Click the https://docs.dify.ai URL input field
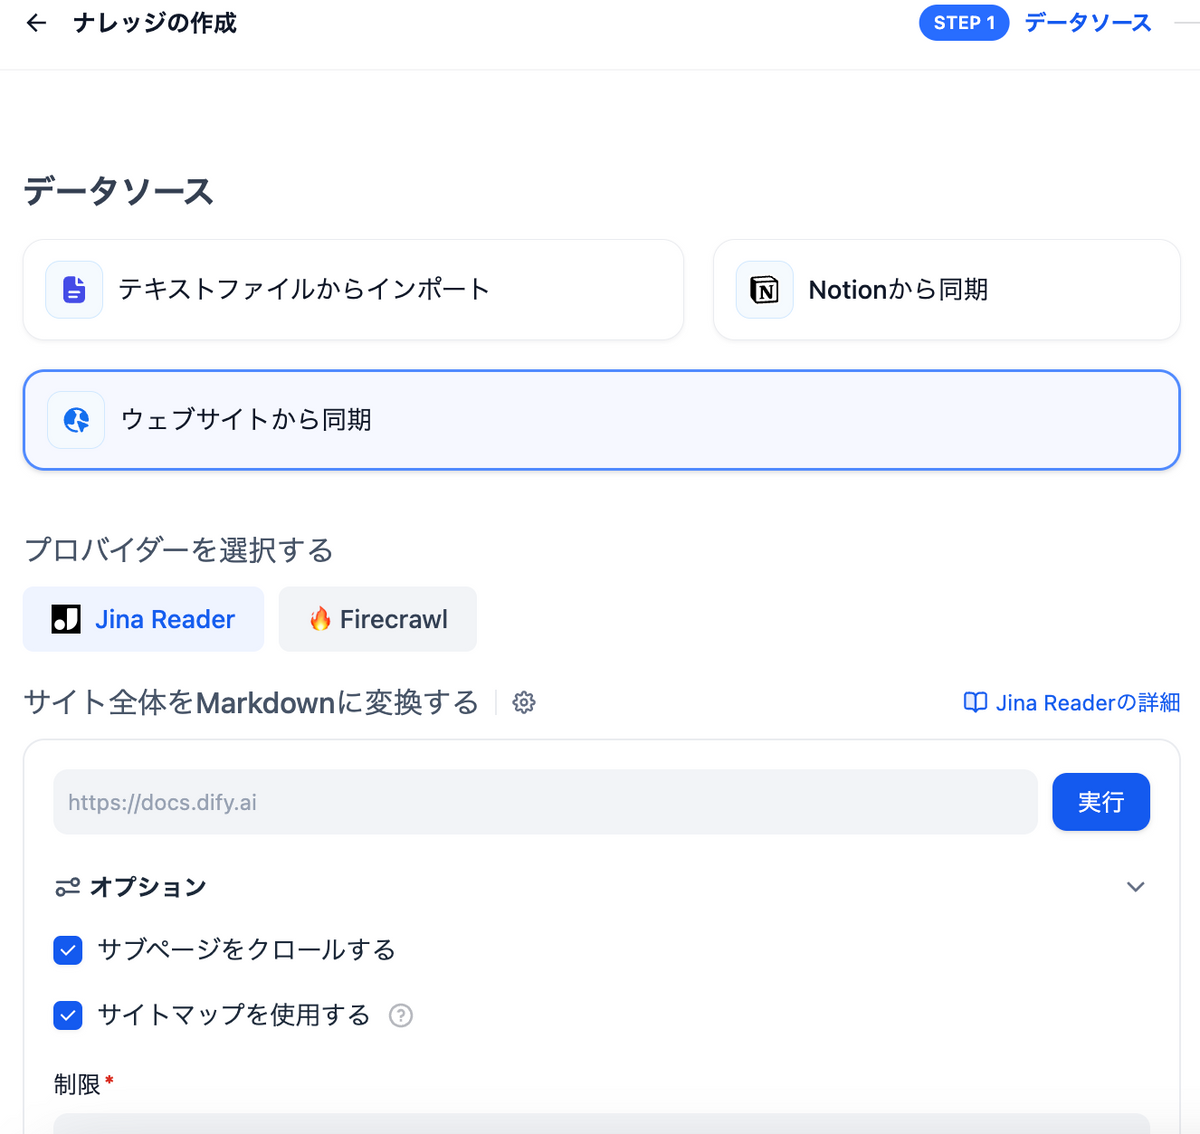 tap(544, 801)
